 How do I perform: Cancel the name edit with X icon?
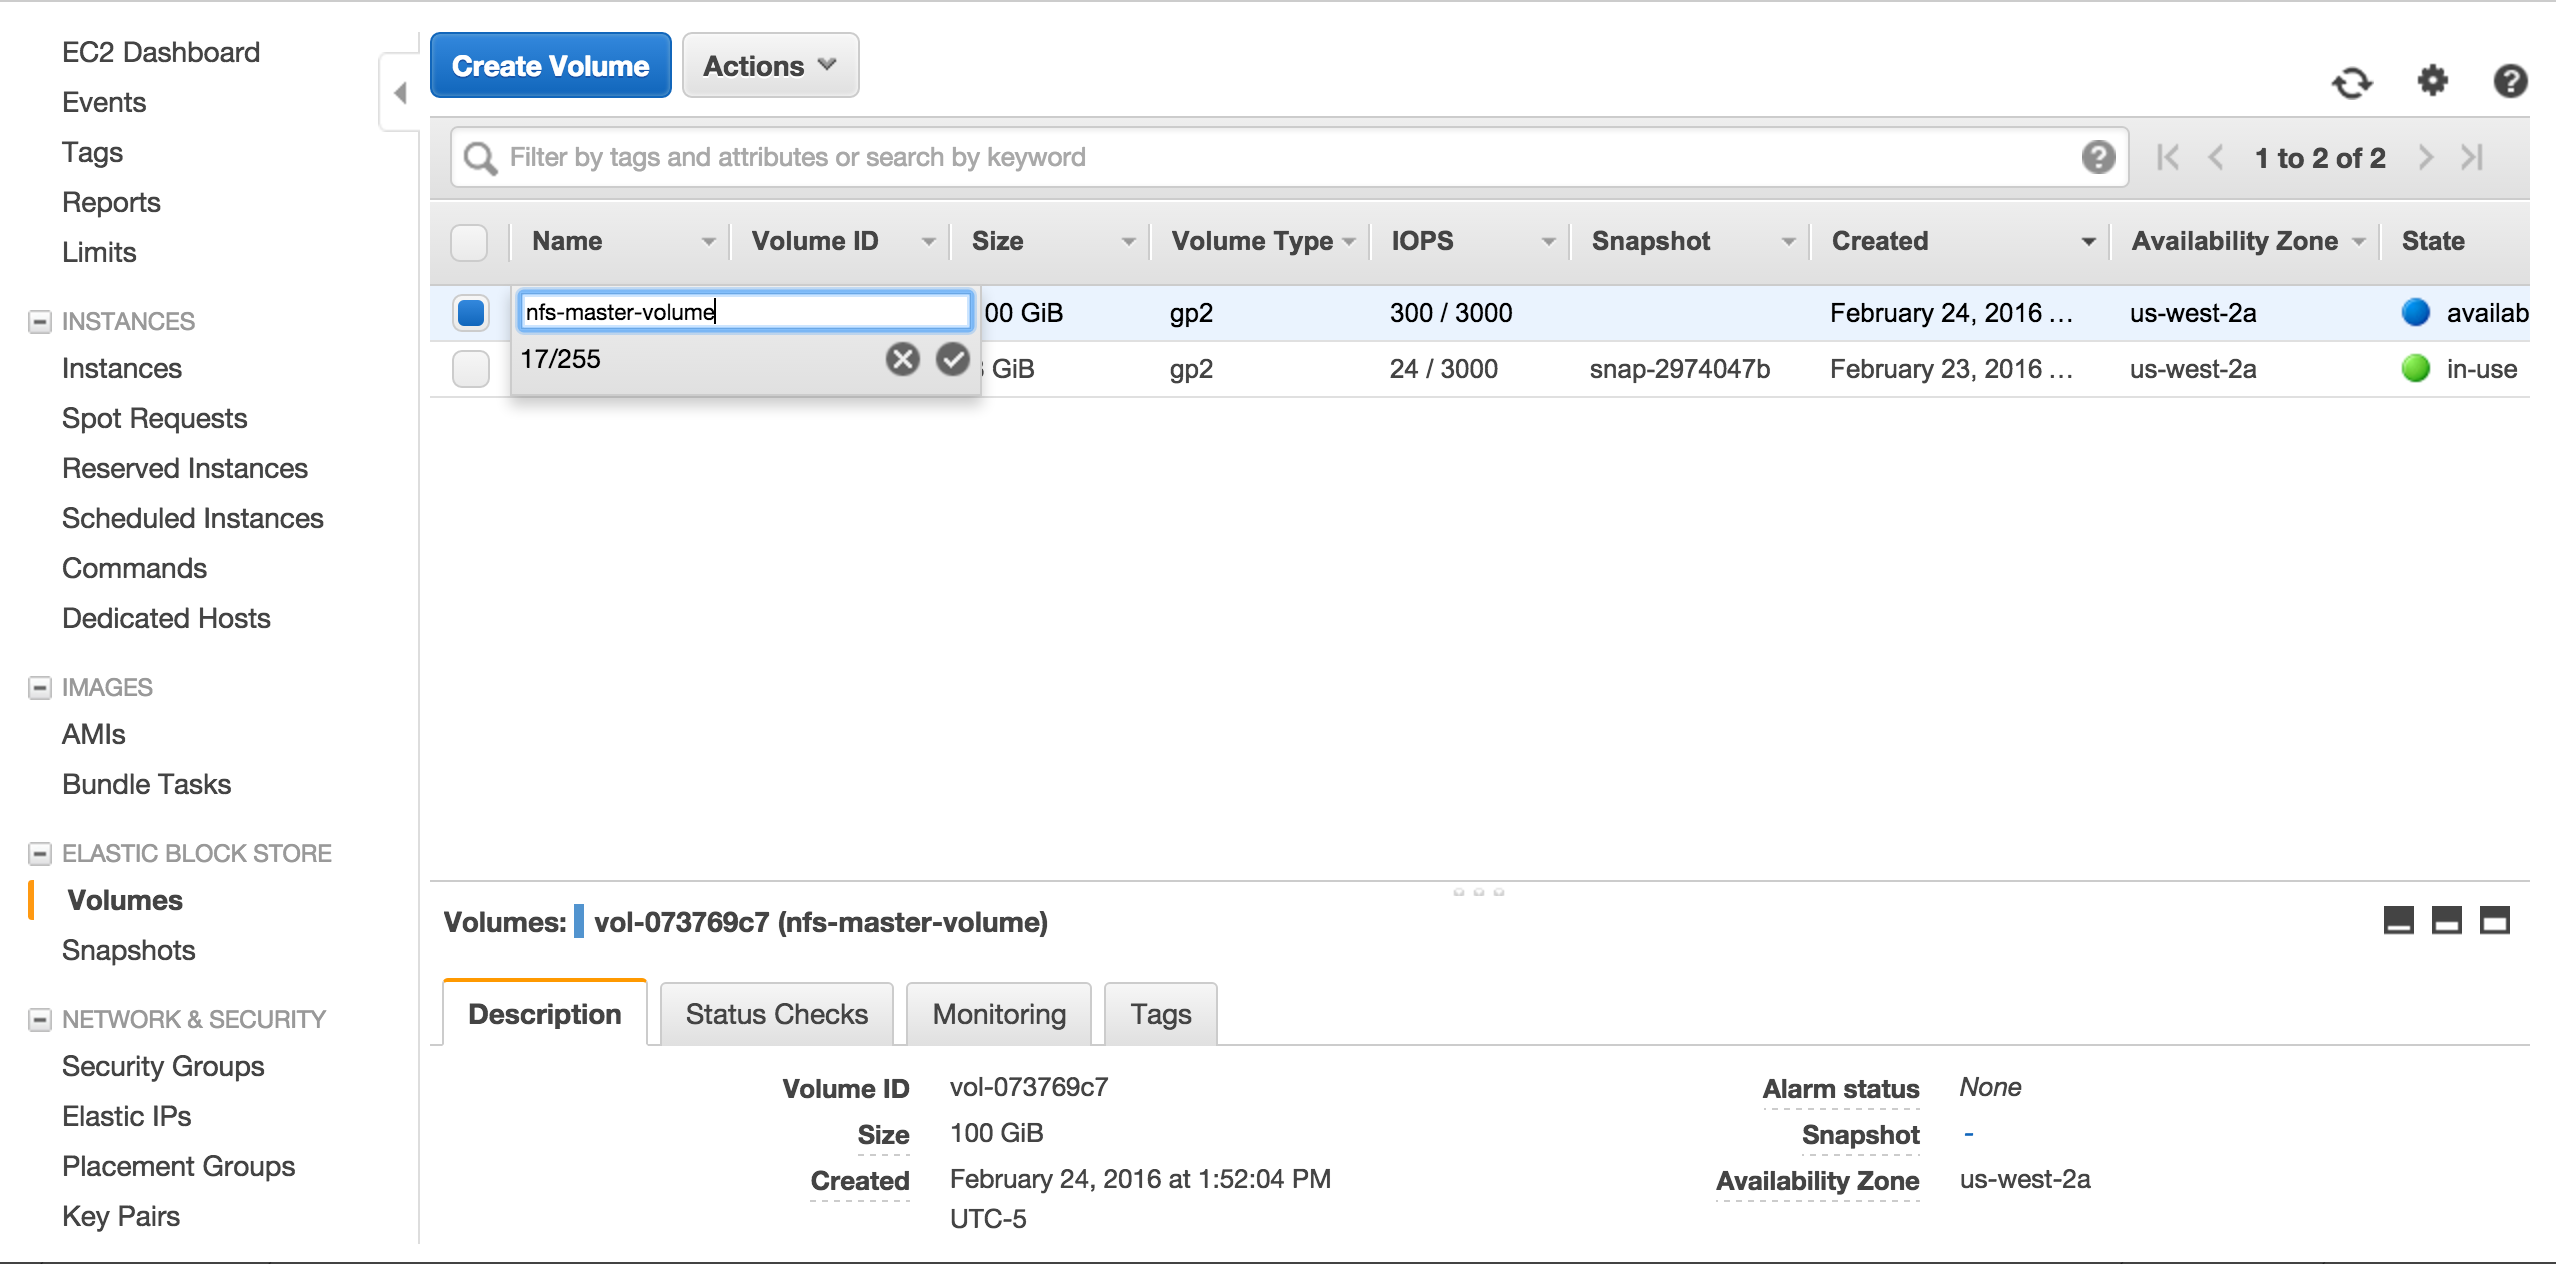point(902,358)
